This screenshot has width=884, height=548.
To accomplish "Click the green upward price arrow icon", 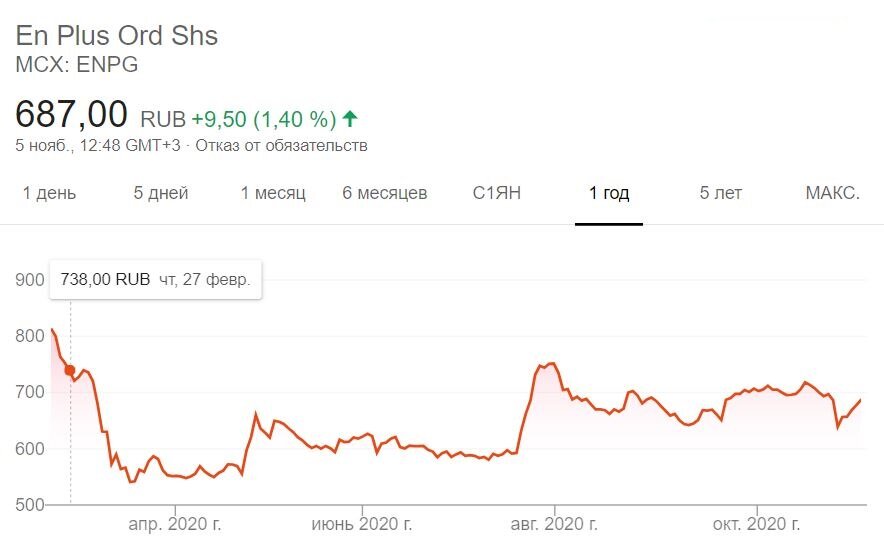I will (350, 119).
